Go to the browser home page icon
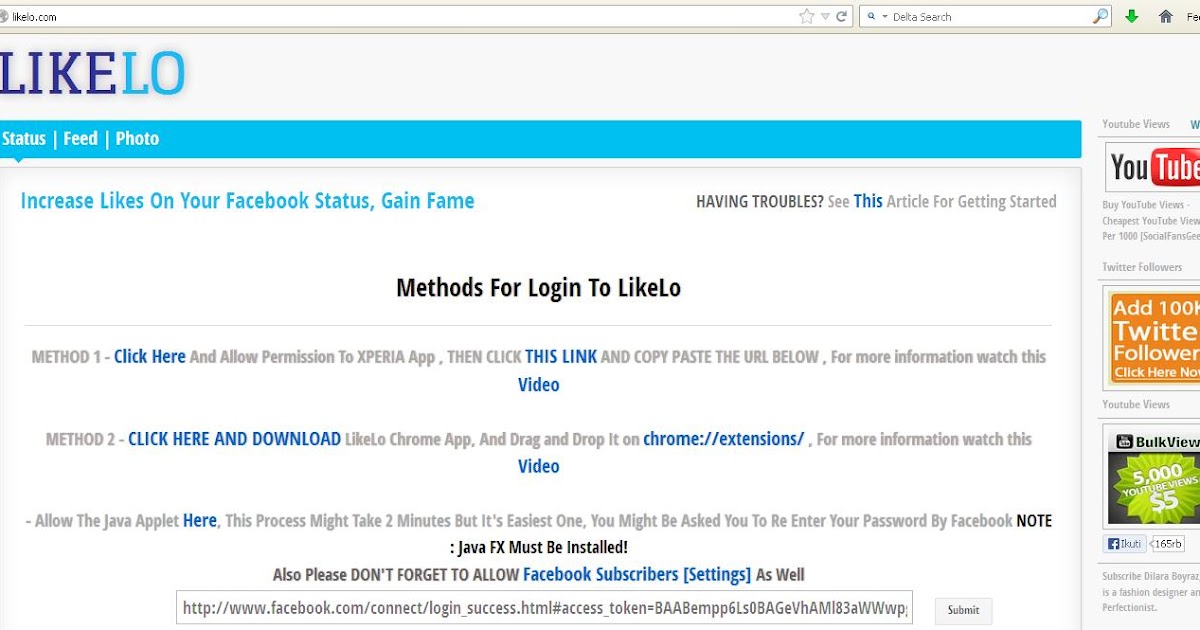This screenshot has height=630, width=1200. tap(1165, 16)
